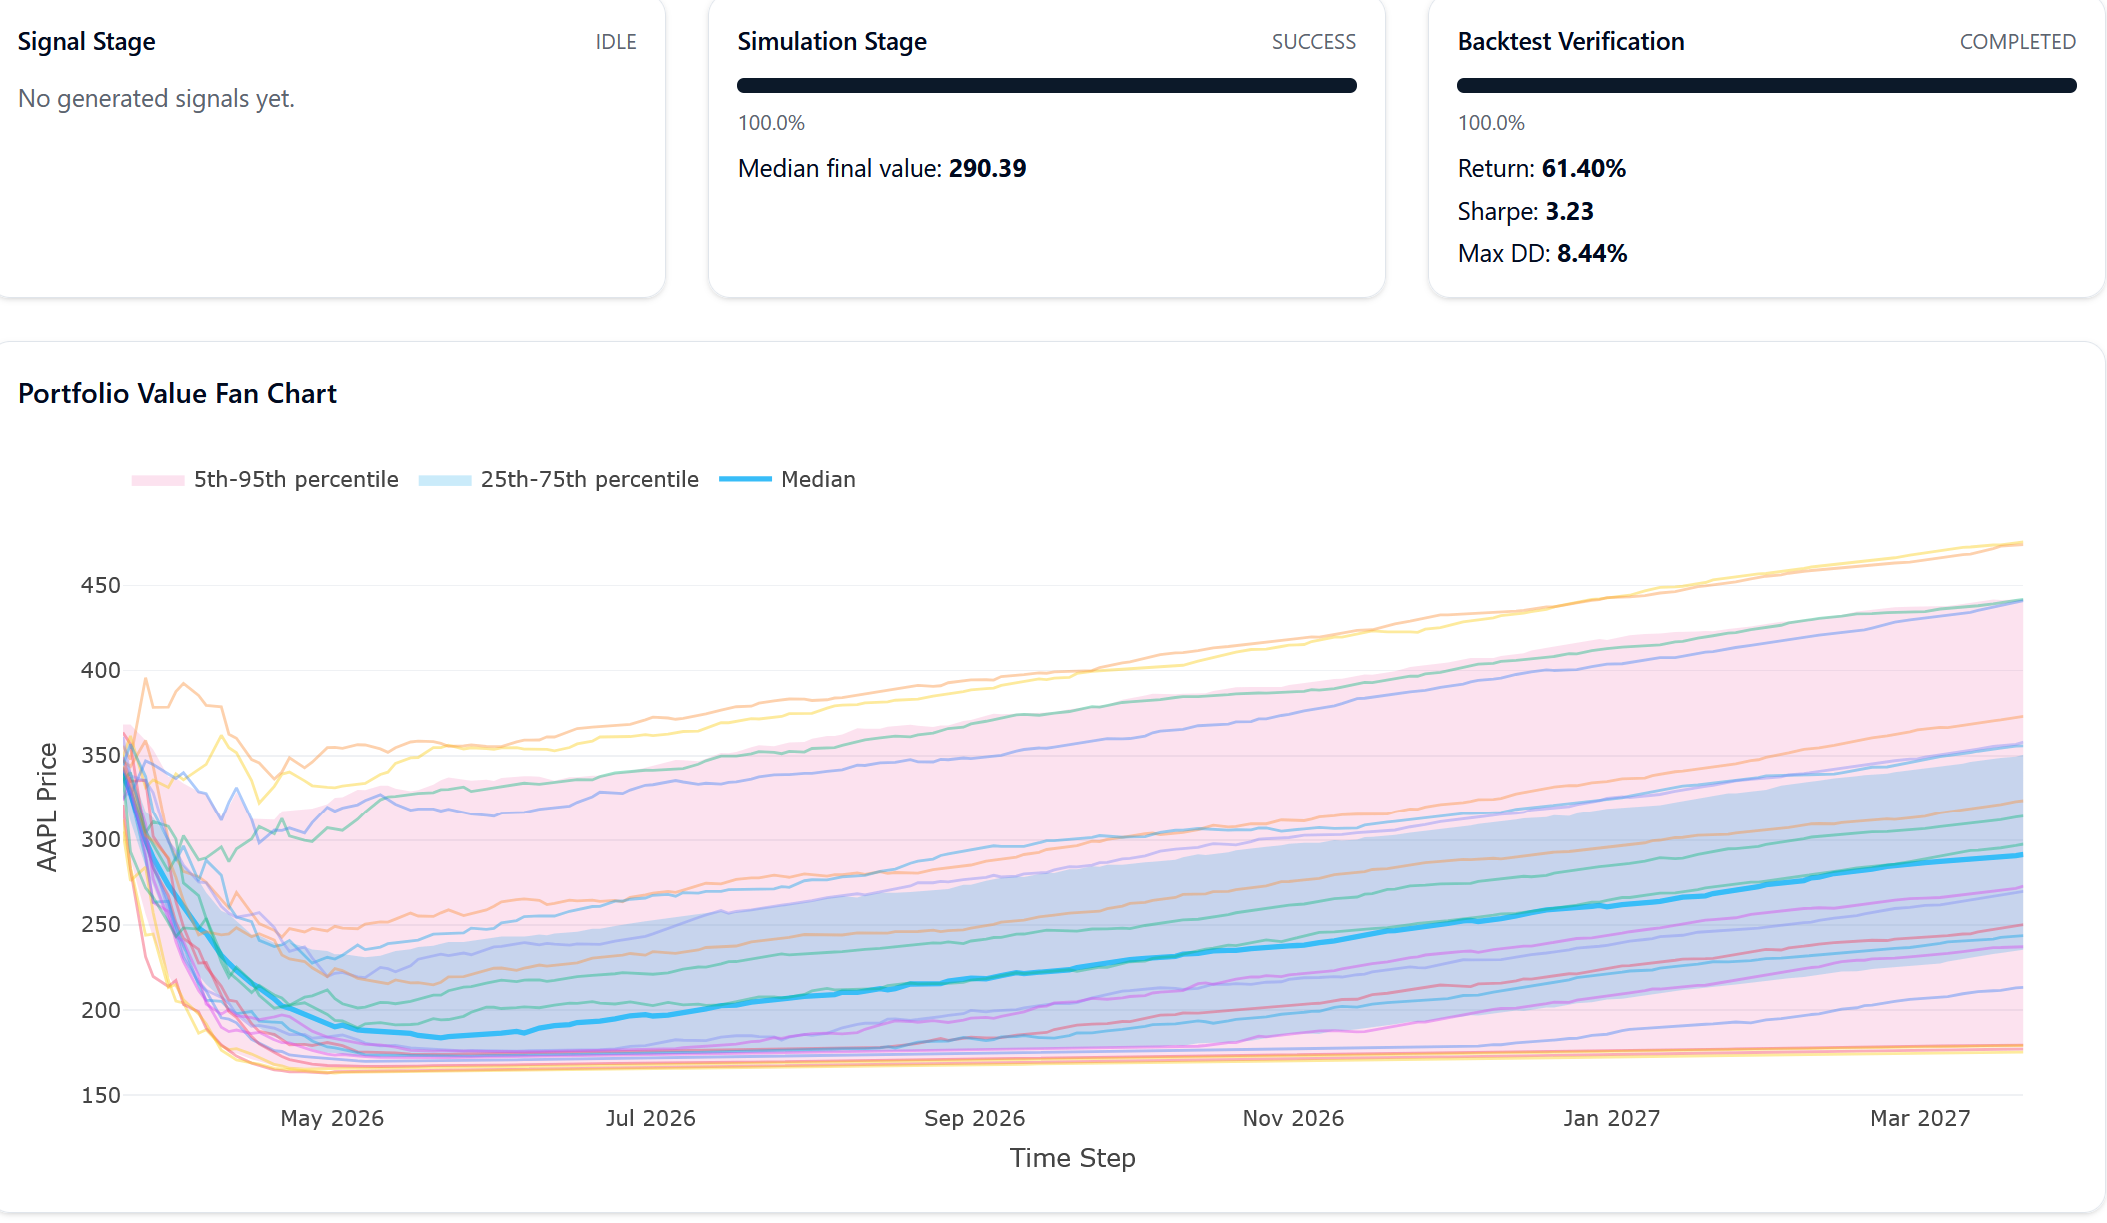Click the Simulation Stage heading
The height and width of the screenshot is (1223, 2107).
pyautogui.click(x=832, y=42)
